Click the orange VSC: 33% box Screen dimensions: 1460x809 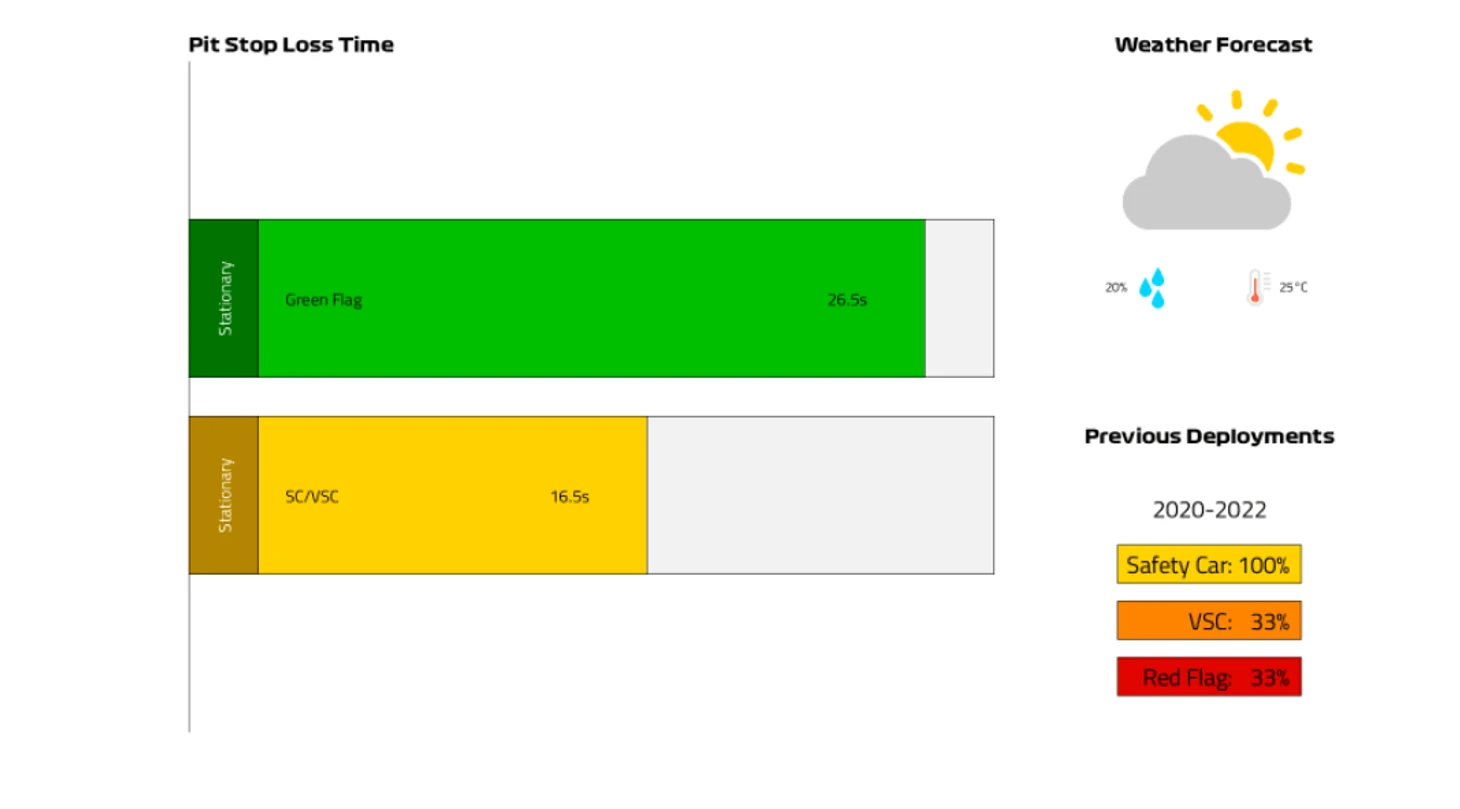pos(1208,621)
